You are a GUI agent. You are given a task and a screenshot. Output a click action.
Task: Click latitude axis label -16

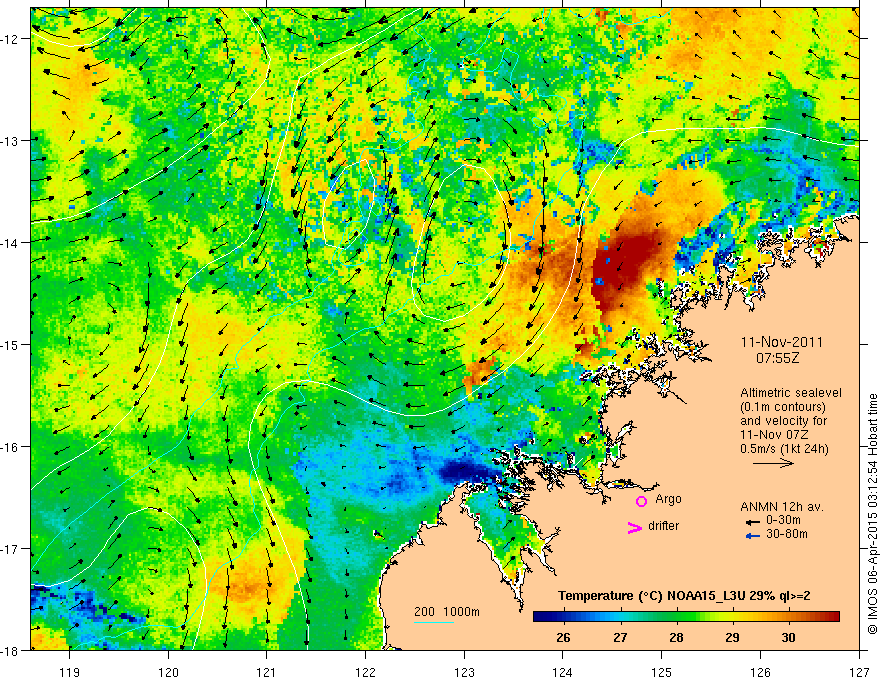tap(11, 447)
